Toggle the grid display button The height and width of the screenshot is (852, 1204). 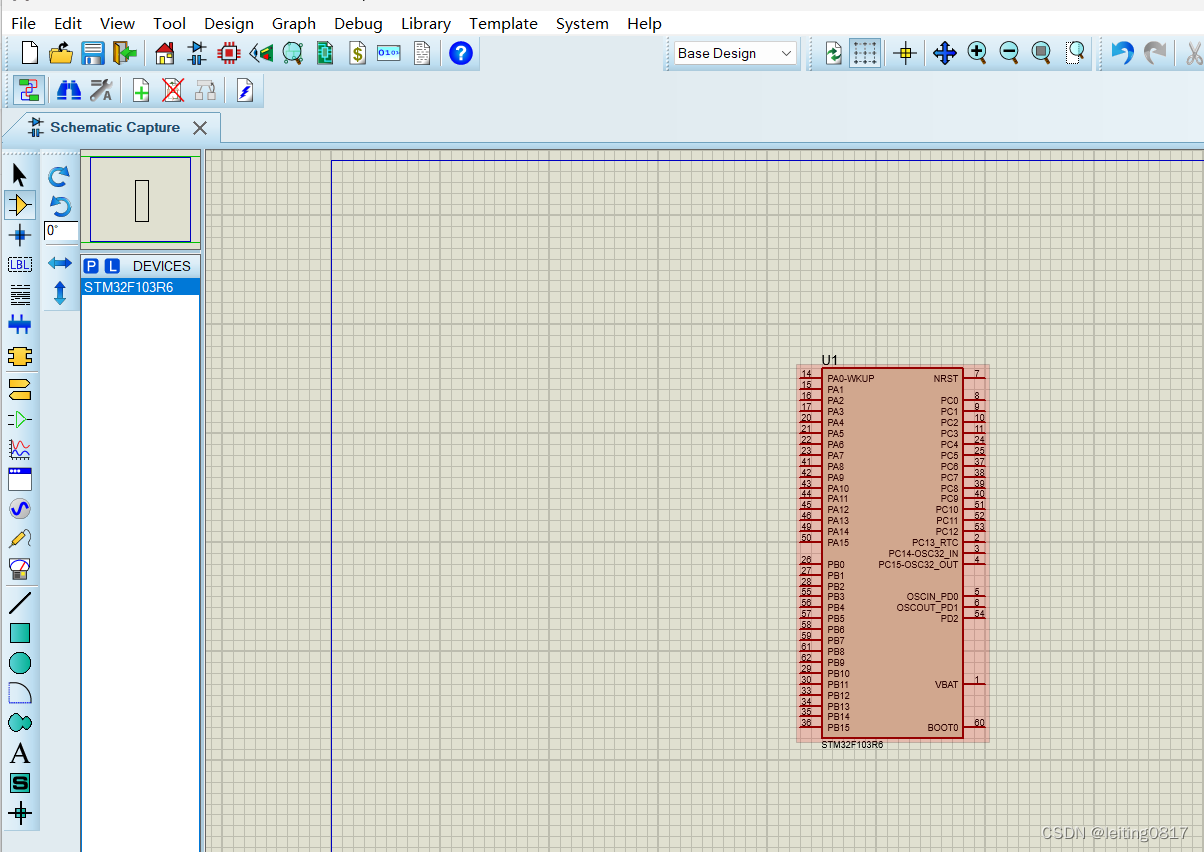coord(865,53)
